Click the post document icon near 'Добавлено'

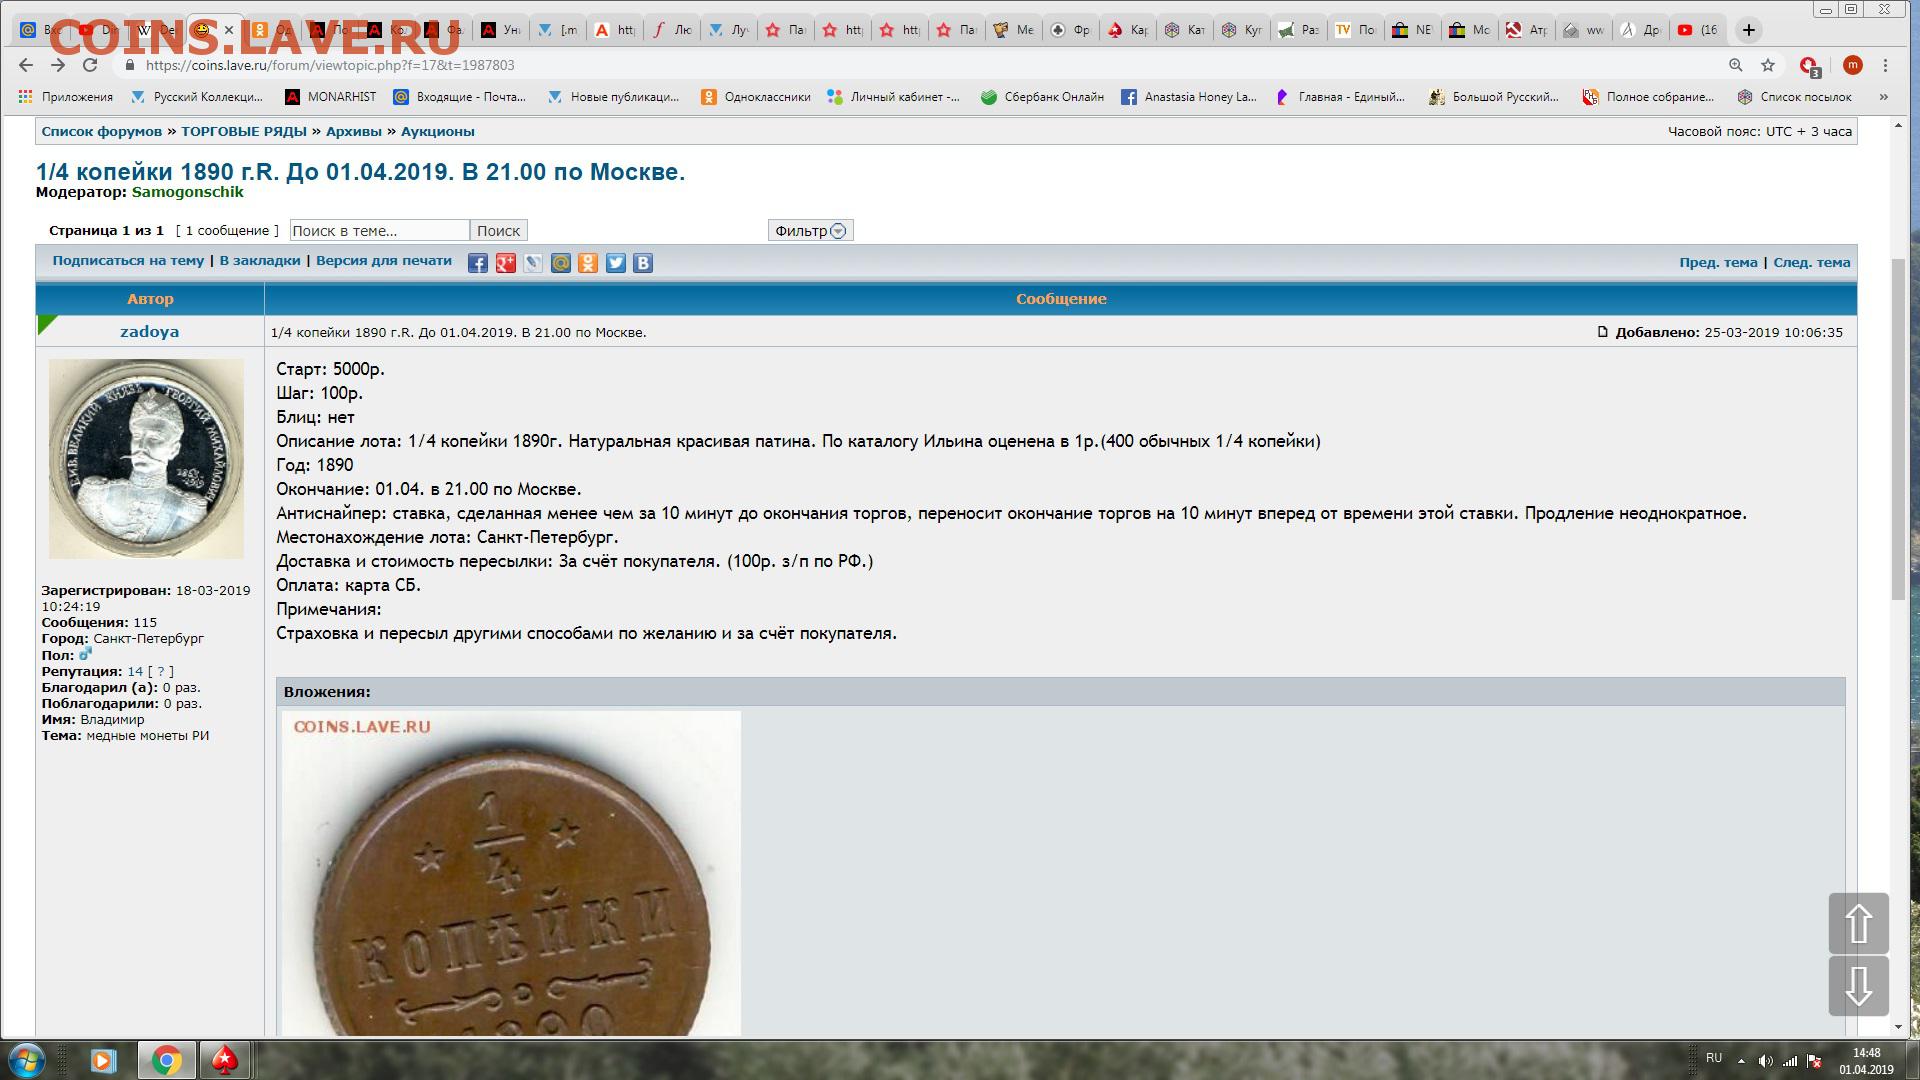1603,332
